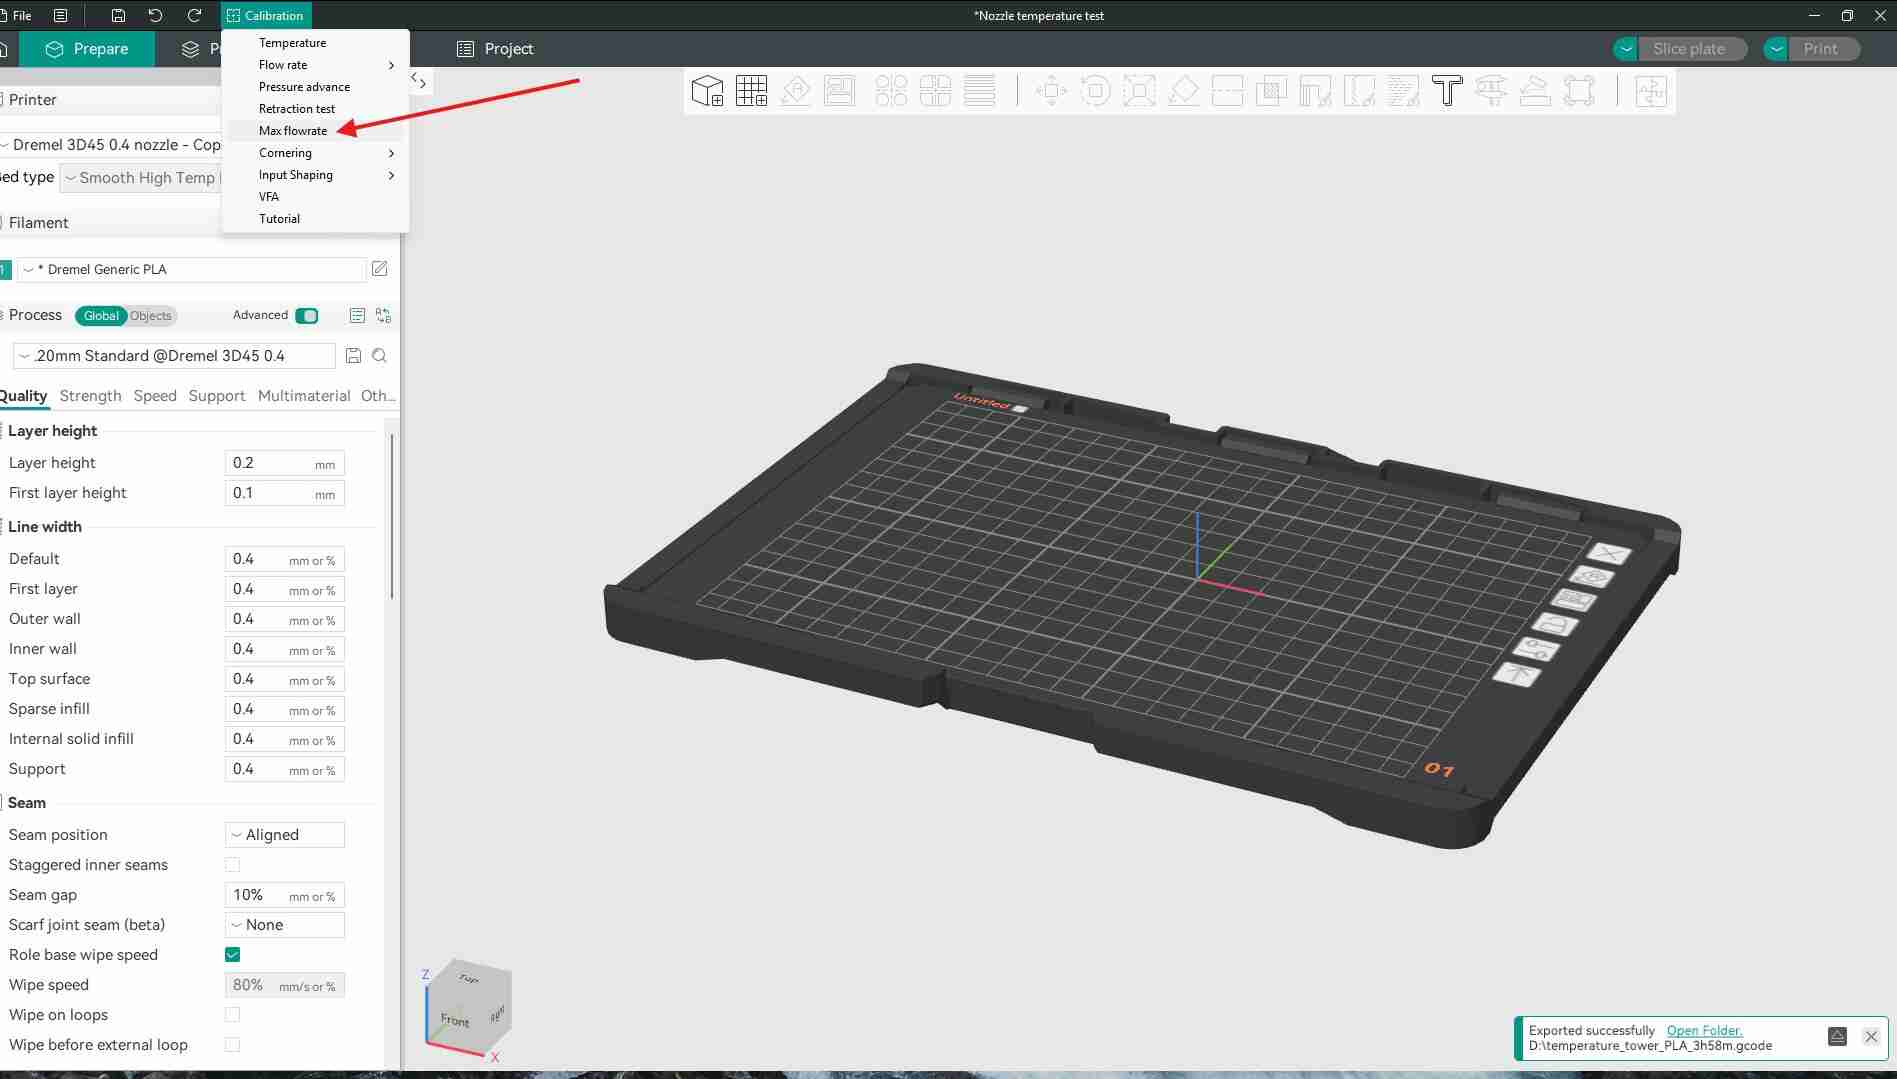Click the Auto orient toolbar icon
The width and height of the screenshot is (1897, 1079).
(x=796, y=91)
